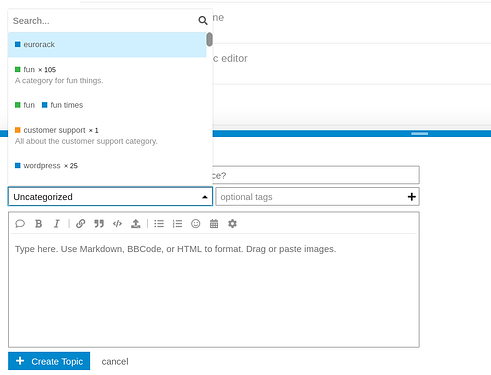Image resolution: width=491 pixels, height=375 pixels.
Task: Click the category list scrollbar thumb
Action: coord(209,39)
